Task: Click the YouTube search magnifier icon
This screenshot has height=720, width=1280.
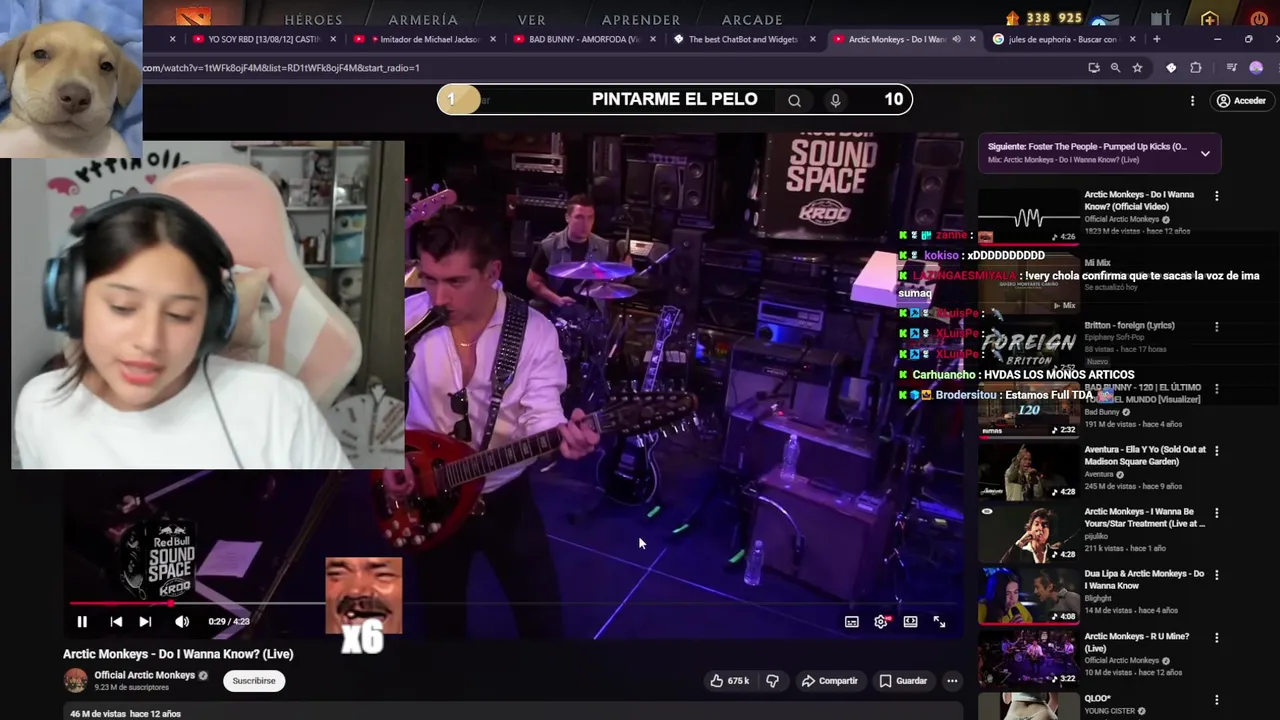Action: point(794,100)
